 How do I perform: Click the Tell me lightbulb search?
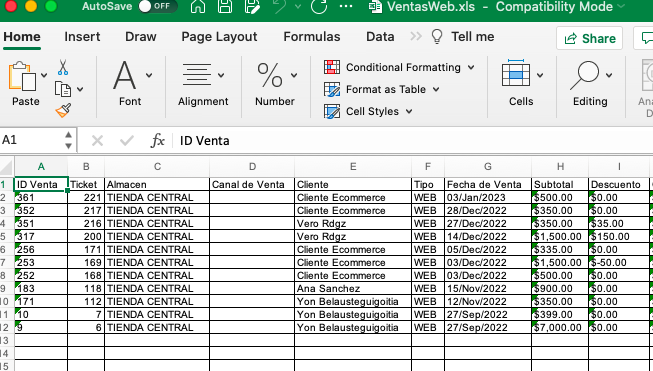(x=463, y=37)
